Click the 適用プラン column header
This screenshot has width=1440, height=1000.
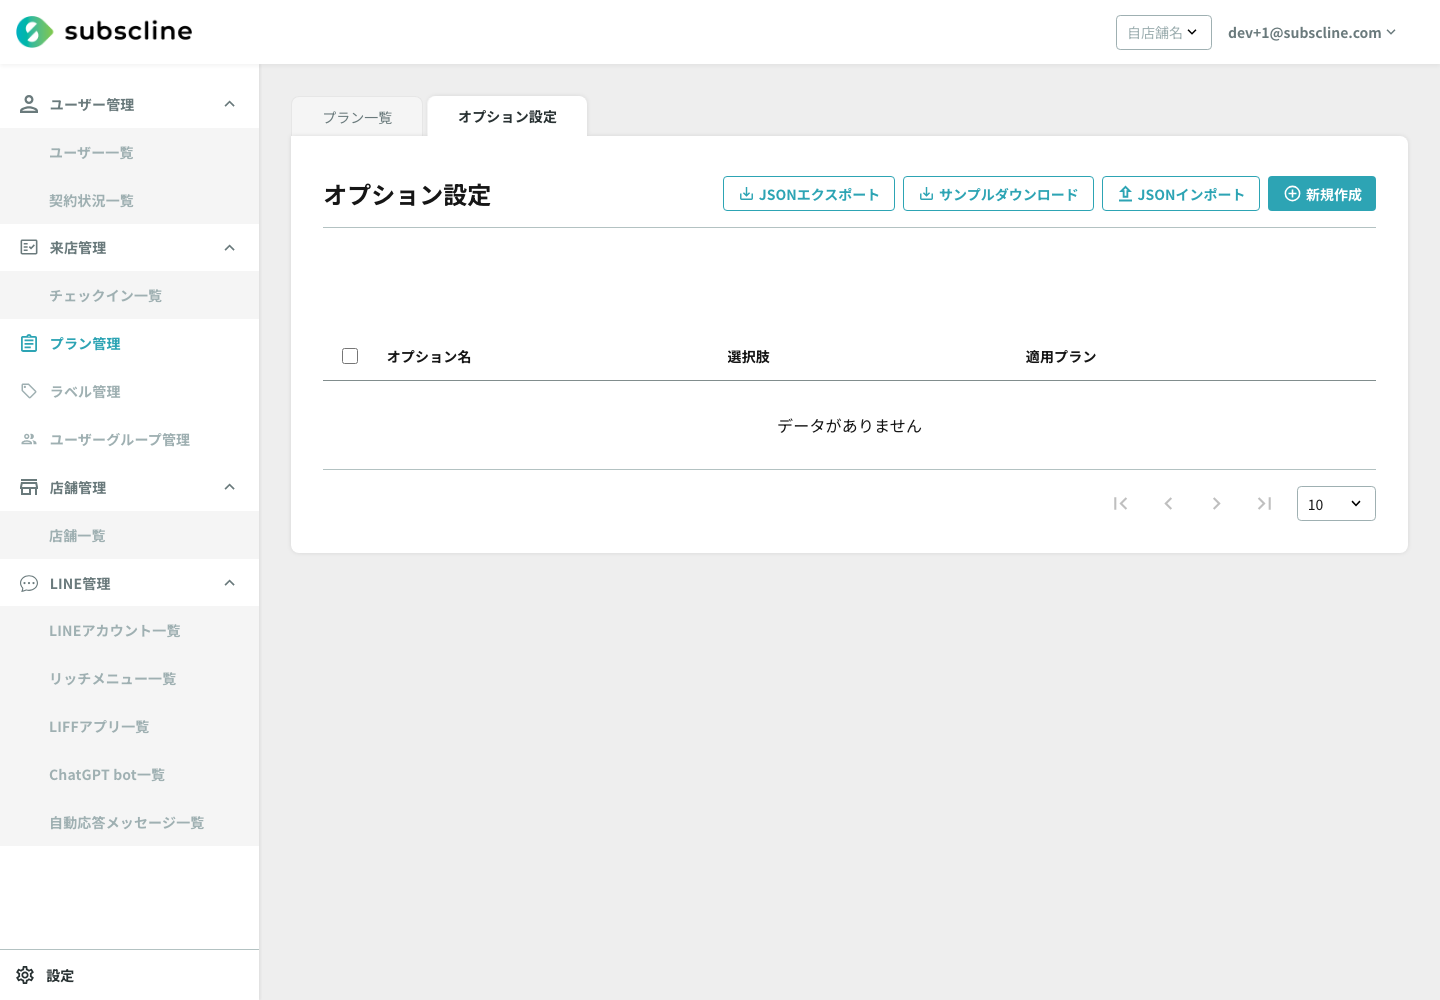(1061, 356)
